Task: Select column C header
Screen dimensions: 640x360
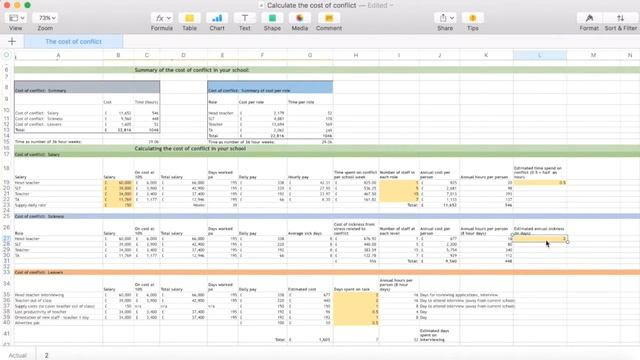Action: click(x=147, y=55)
